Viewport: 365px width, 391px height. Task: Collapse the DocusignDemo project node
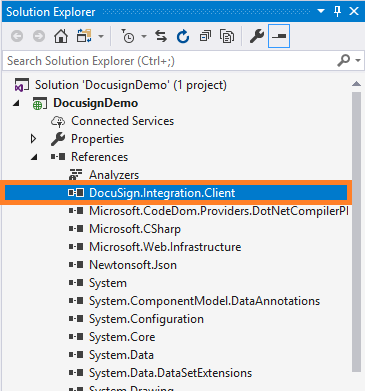click(16, 103)
